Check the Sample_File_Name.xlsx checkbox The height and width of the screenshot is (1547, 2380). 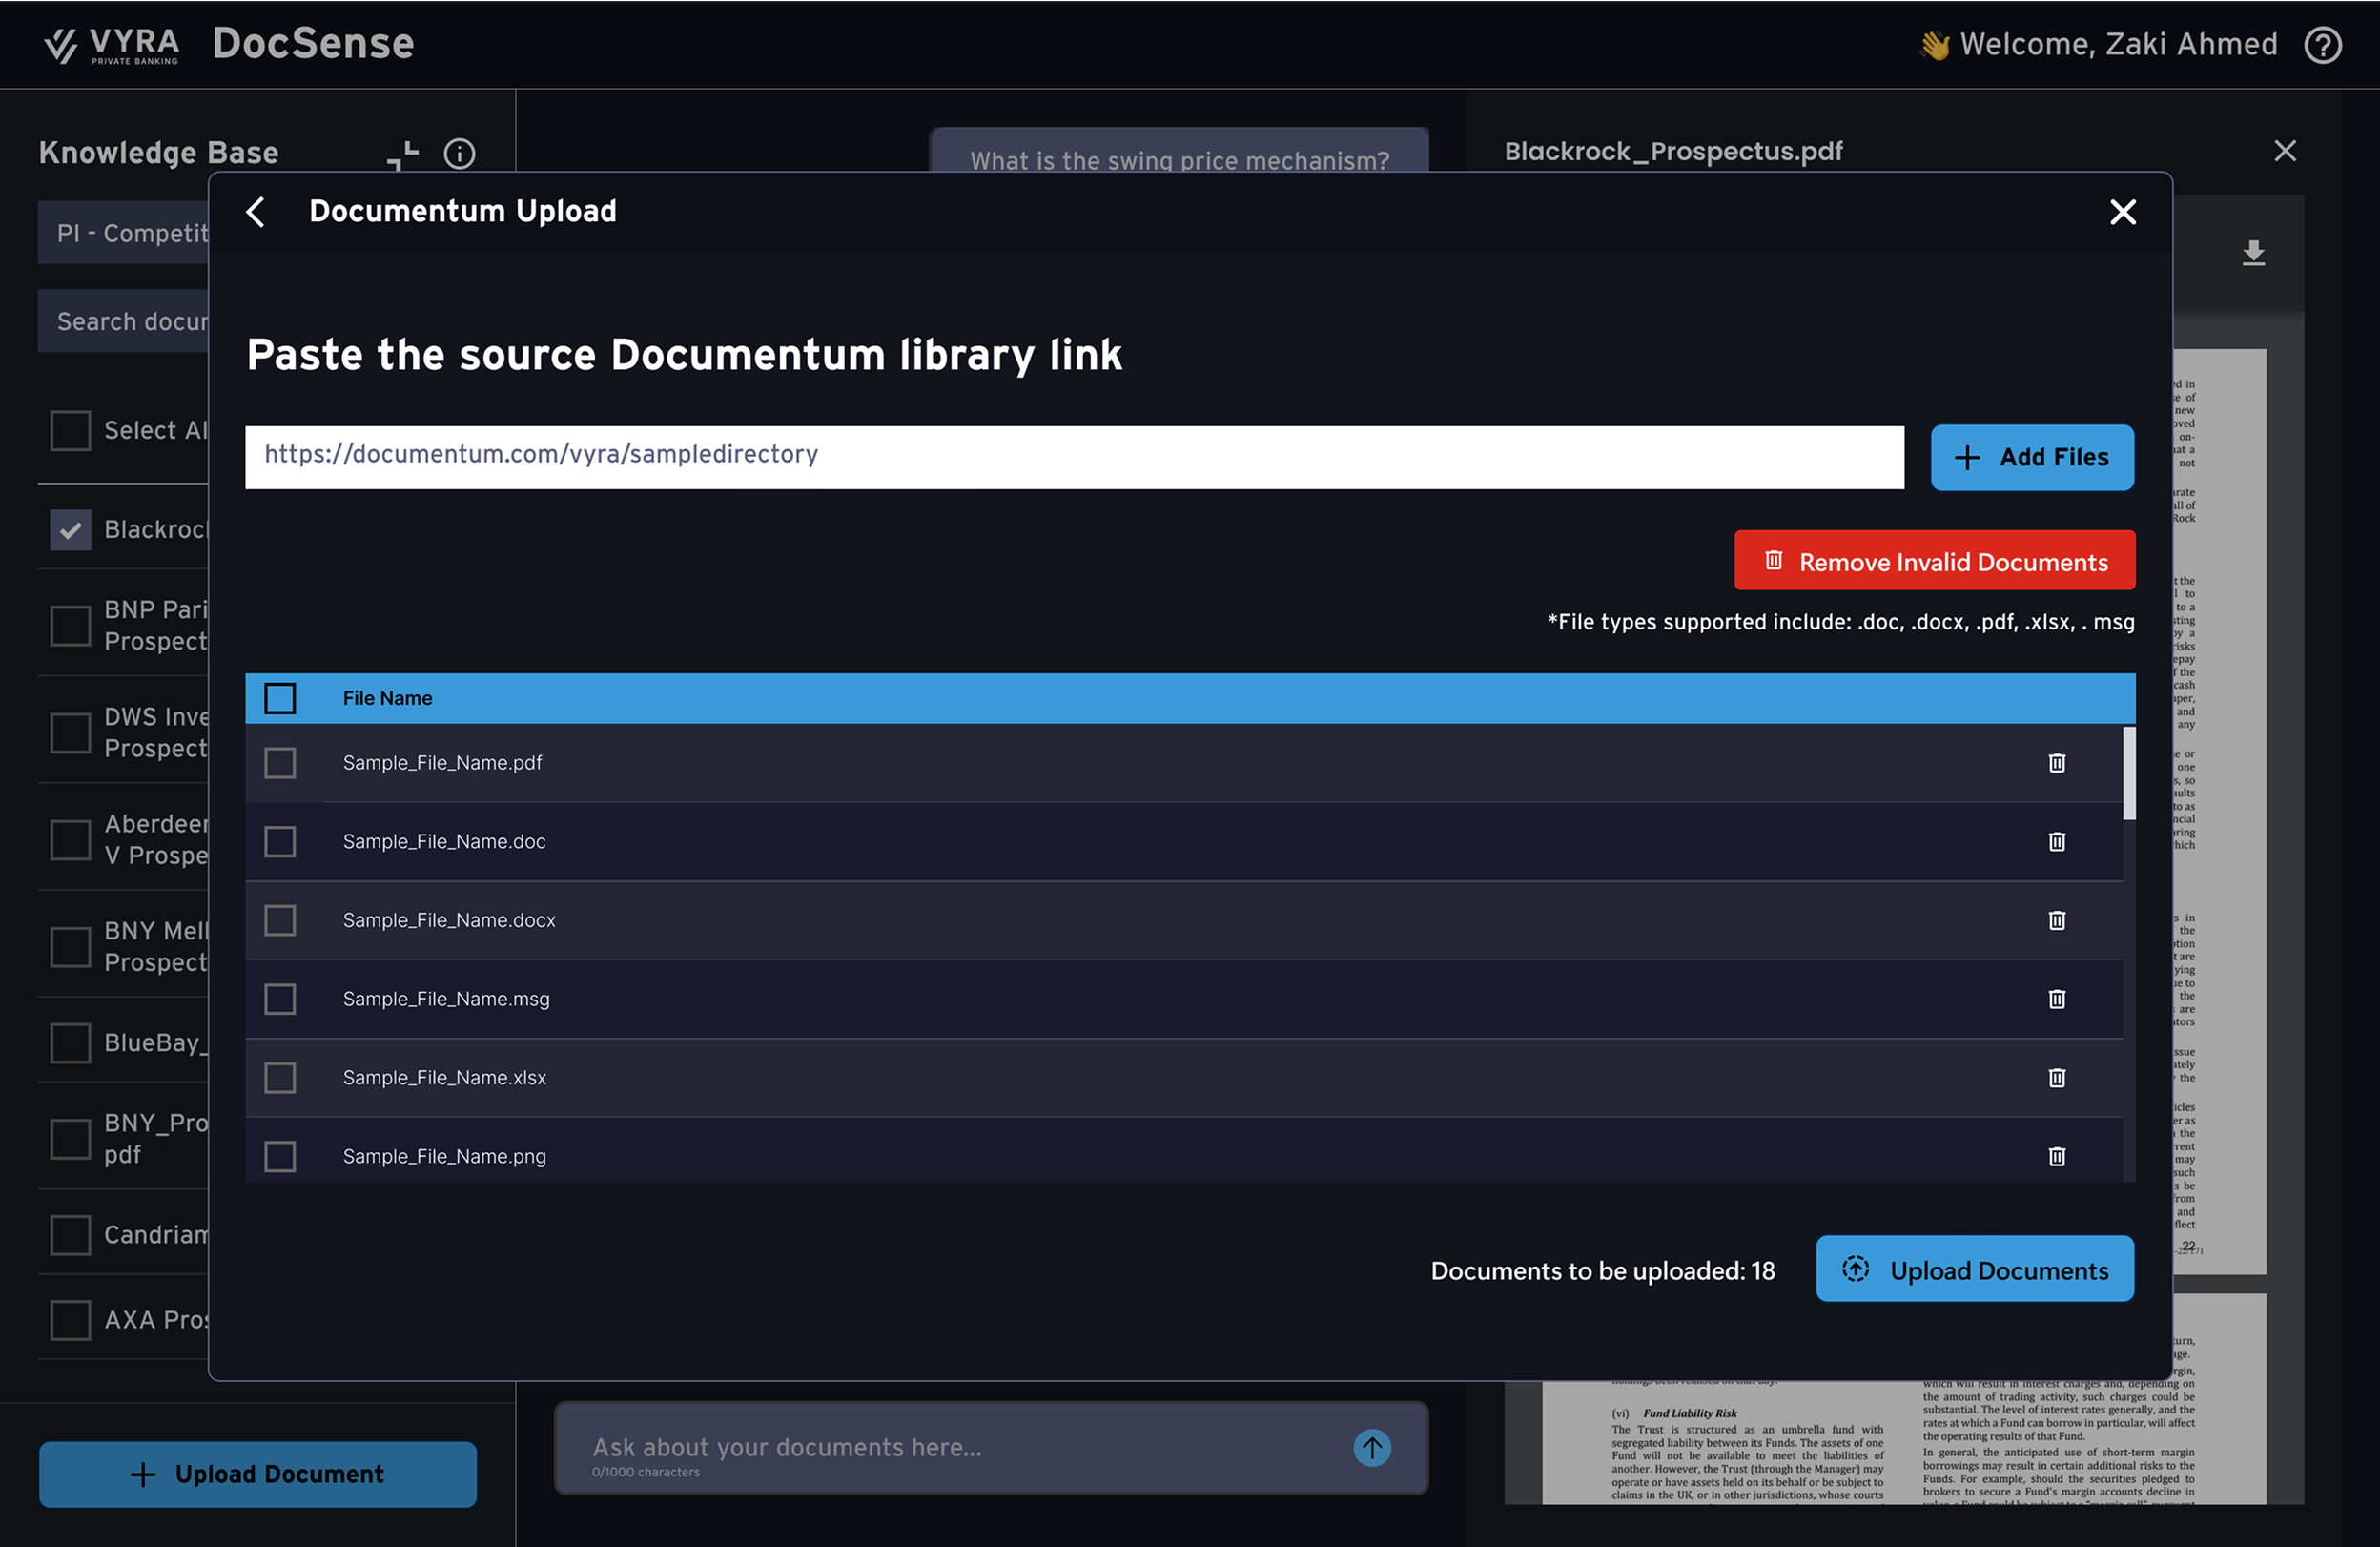click(x=280, y=1078)
